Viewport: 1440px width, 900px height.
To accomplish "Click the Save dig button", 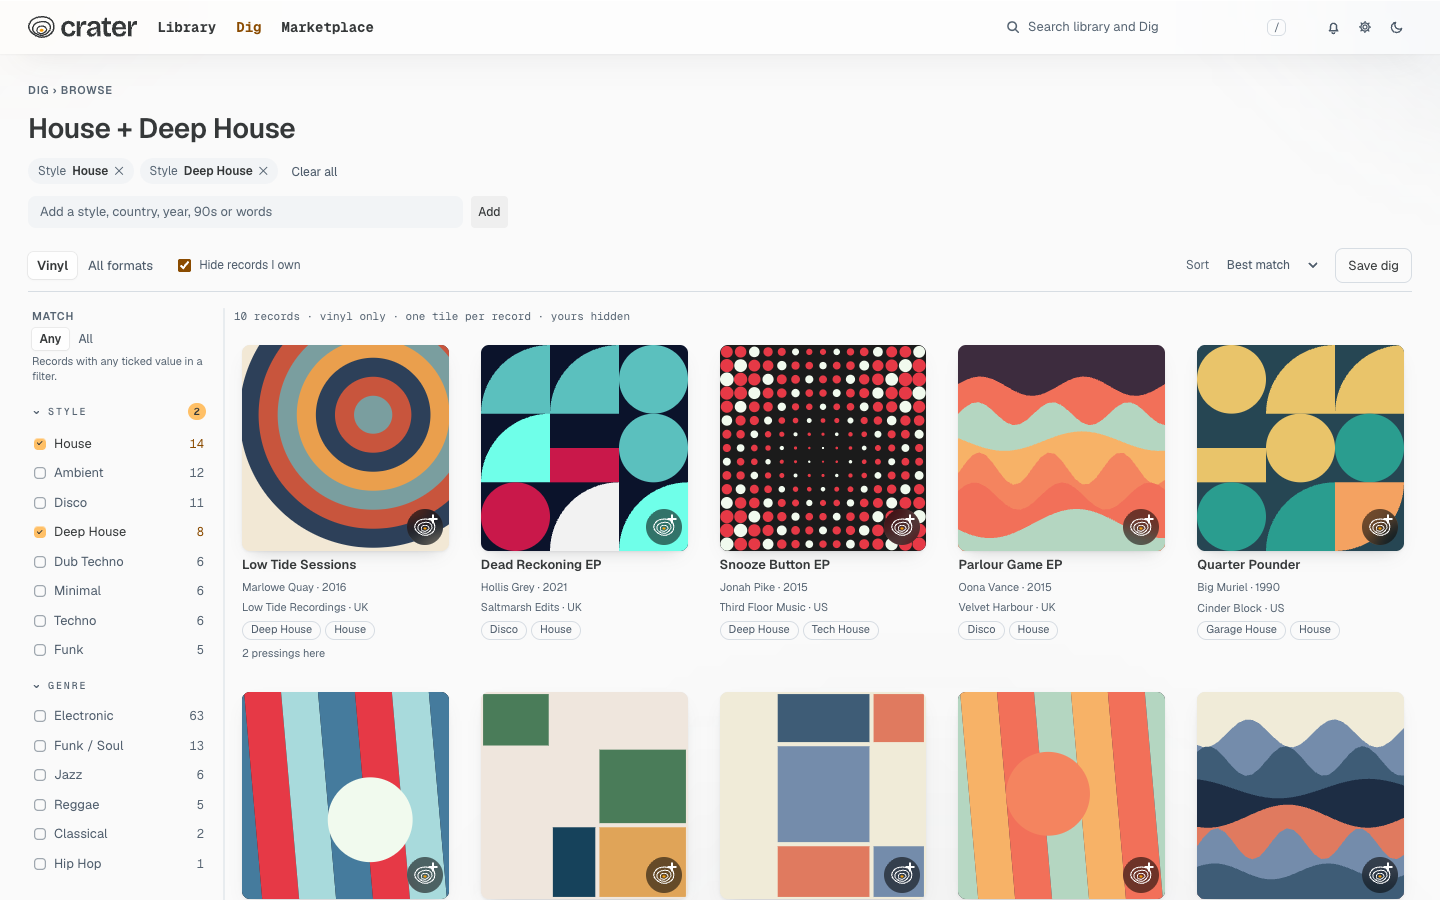I will 1373,266.
